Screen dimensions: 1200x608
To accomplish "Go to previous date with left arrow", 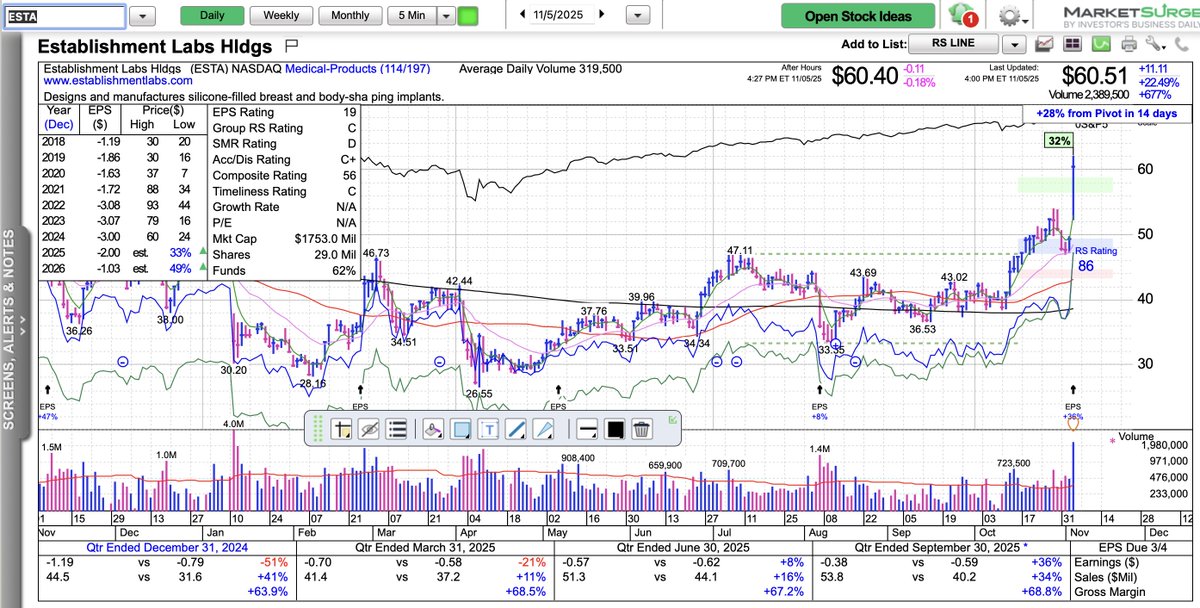I will pyautogui.click(x=522, y=14).
